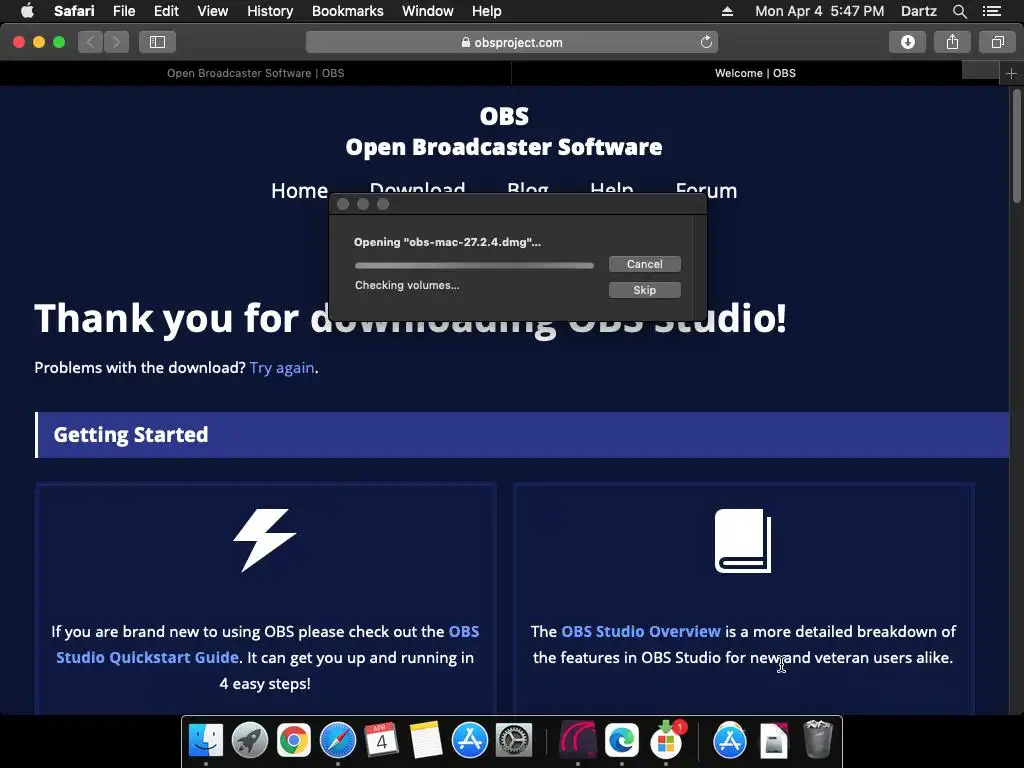The image size is (1024, 768).
Task: Open the colorful installer icon with badge
Action: coord(665,740)
